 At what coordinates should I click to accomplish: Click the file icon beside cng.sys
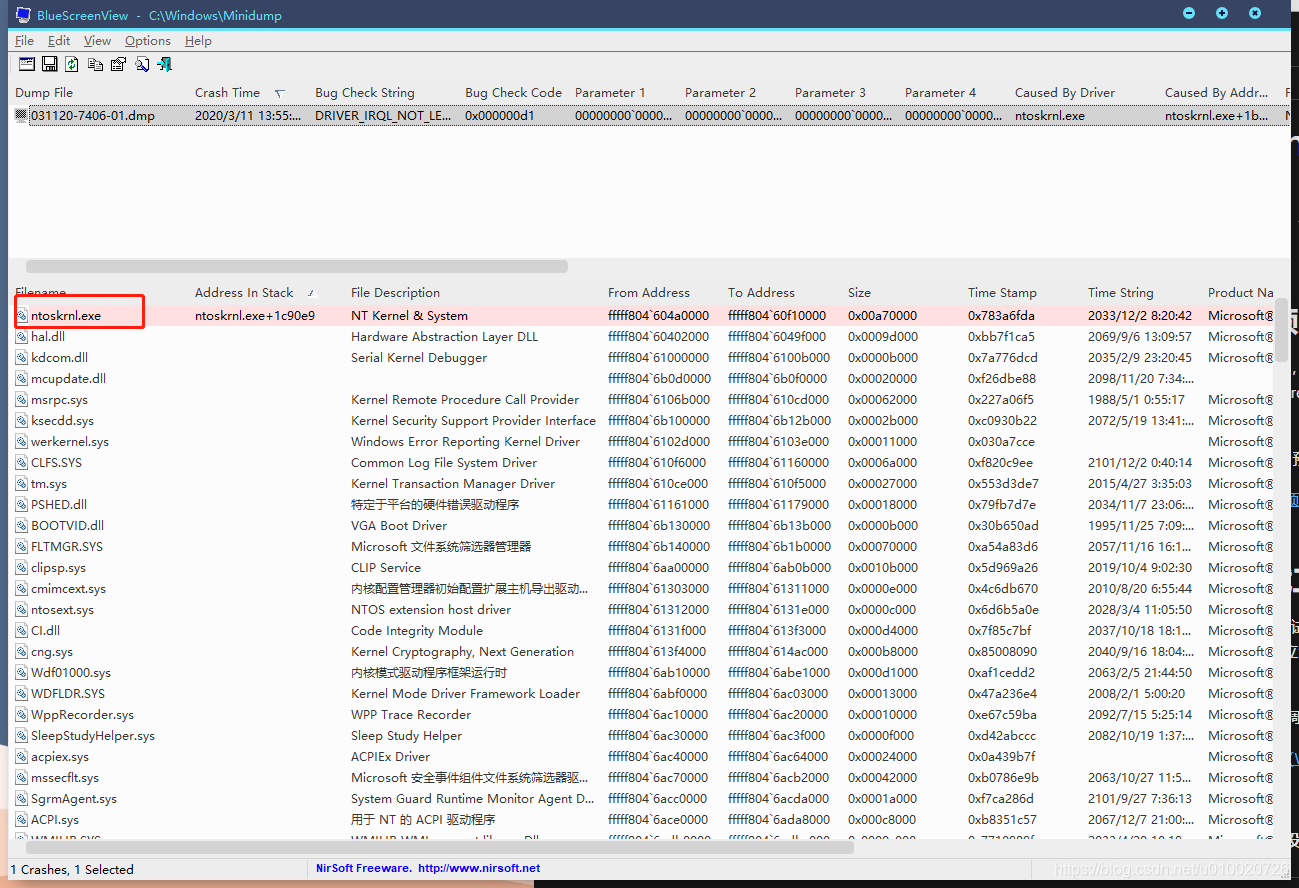click(x=22, y=652)
